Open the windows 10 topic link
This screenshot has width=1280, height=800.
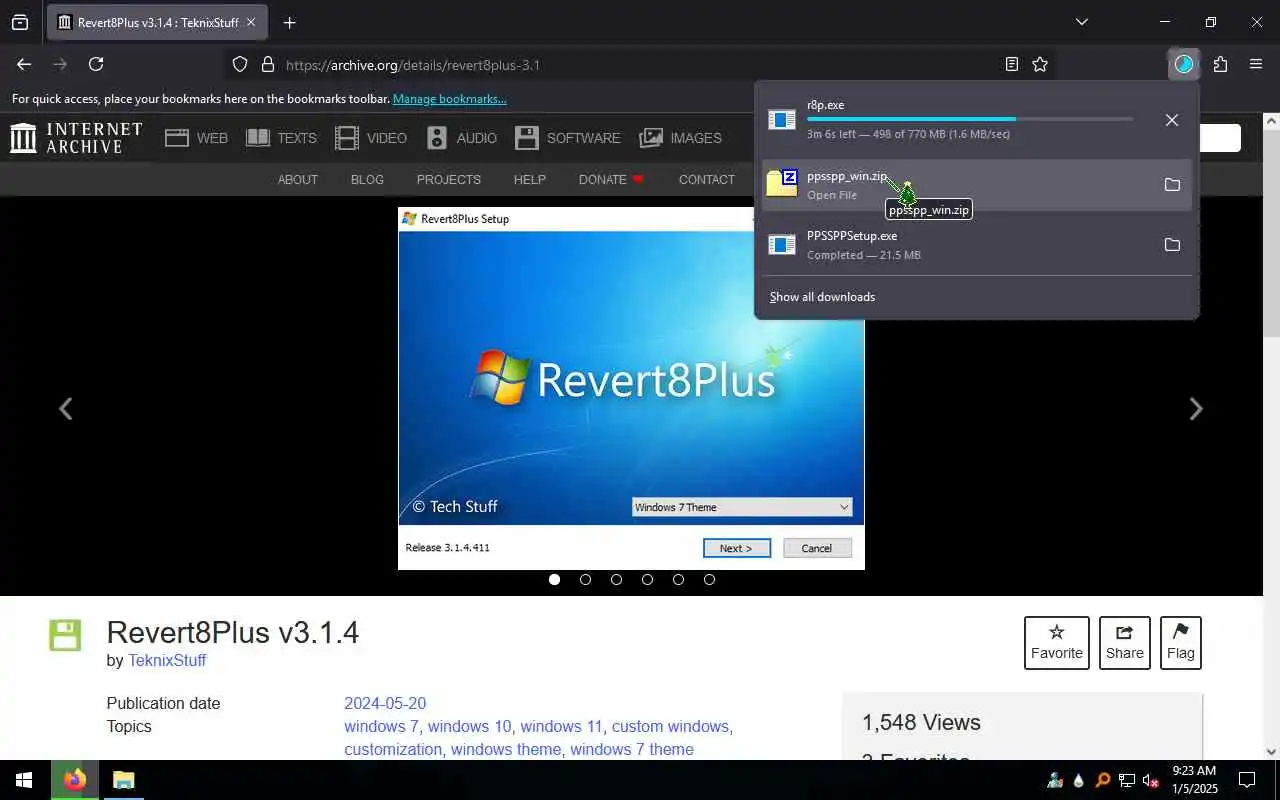(469, 727)
